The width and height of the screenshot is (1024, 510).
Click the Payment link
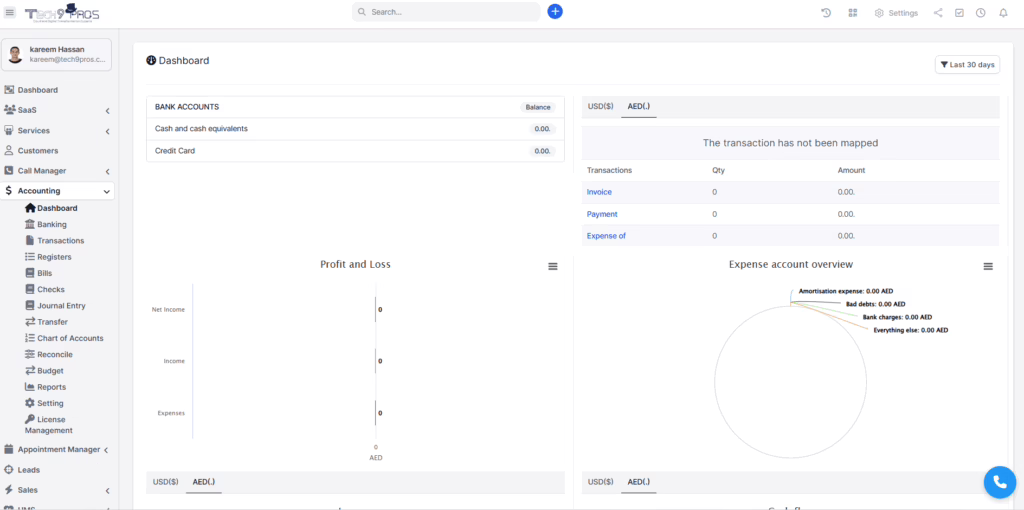tap(602, 214)
